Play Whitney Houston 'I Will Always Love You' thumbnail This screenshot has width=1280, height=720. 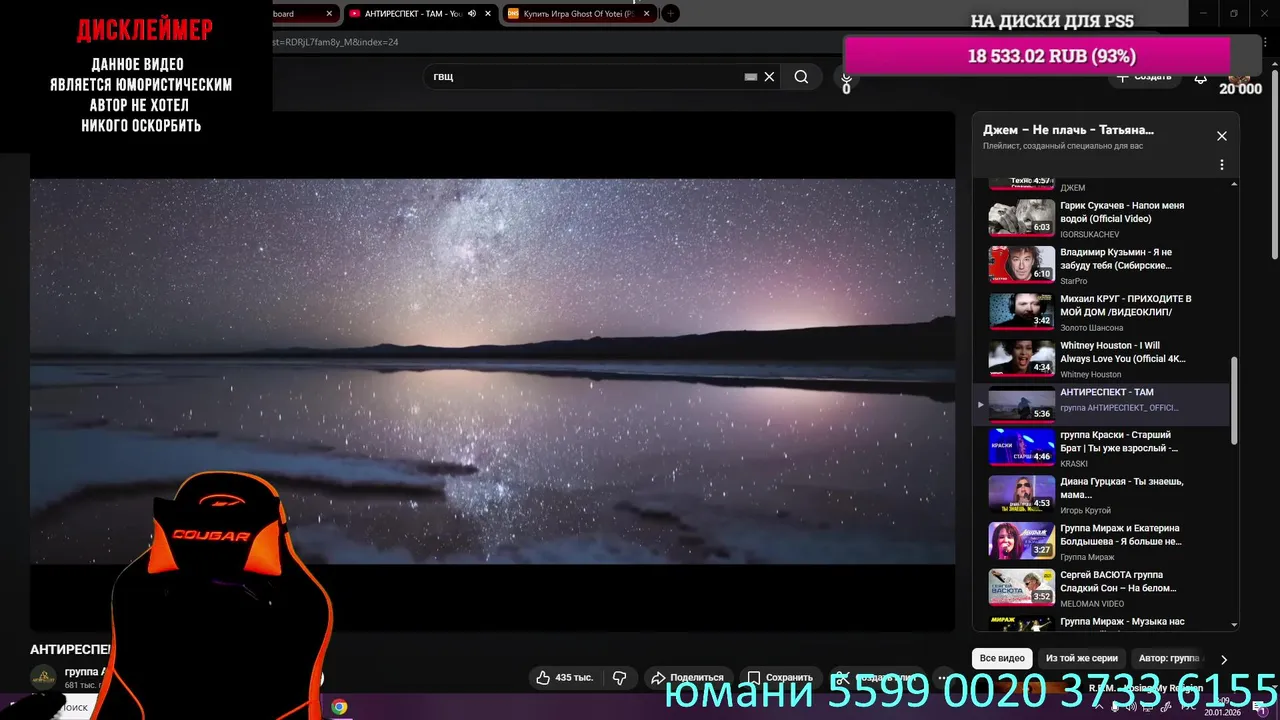tap(1021, 358)
